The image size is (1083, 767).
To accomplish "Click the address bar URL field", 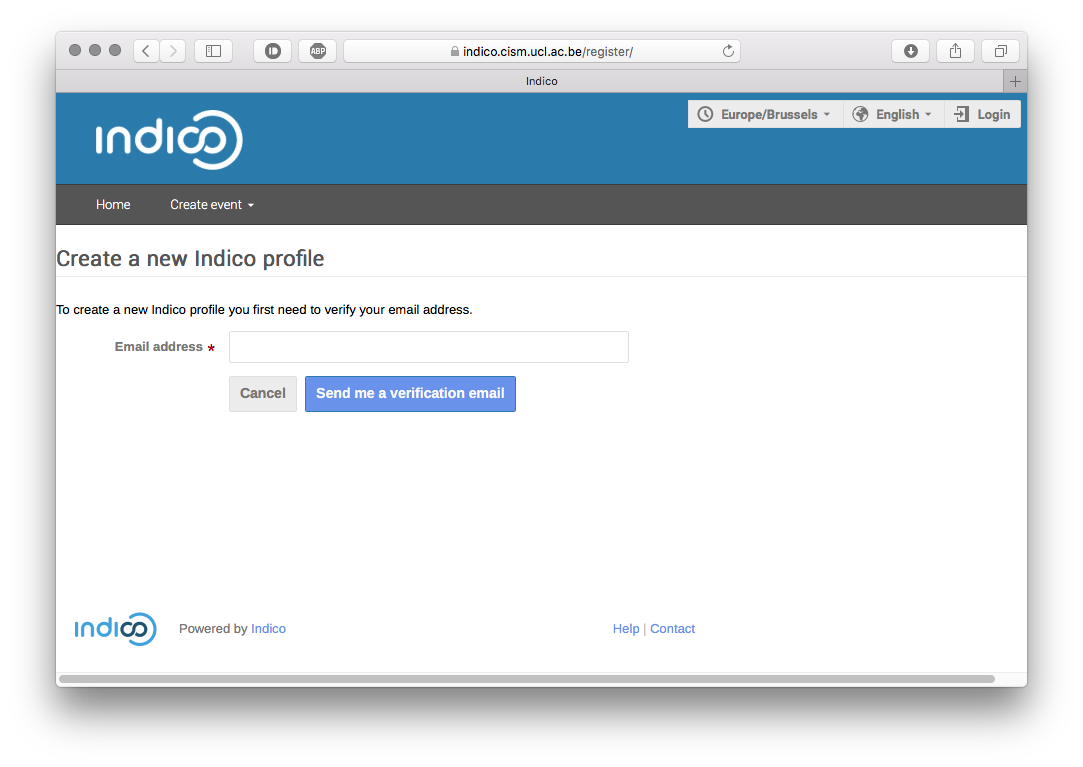I will tap(542, 51).
